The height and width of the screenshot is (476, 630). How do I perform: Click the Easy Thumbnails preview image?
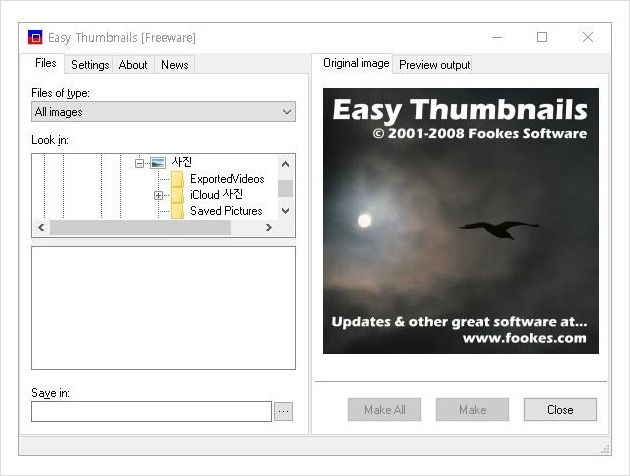point(461,221)
